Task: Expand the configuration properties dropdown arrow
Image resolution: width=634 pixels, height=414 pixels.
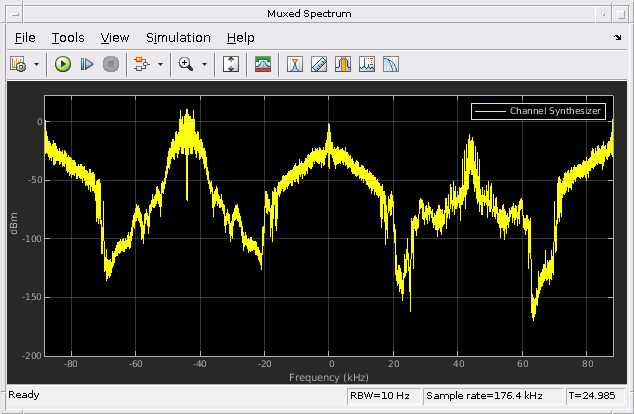Action: 36,64
